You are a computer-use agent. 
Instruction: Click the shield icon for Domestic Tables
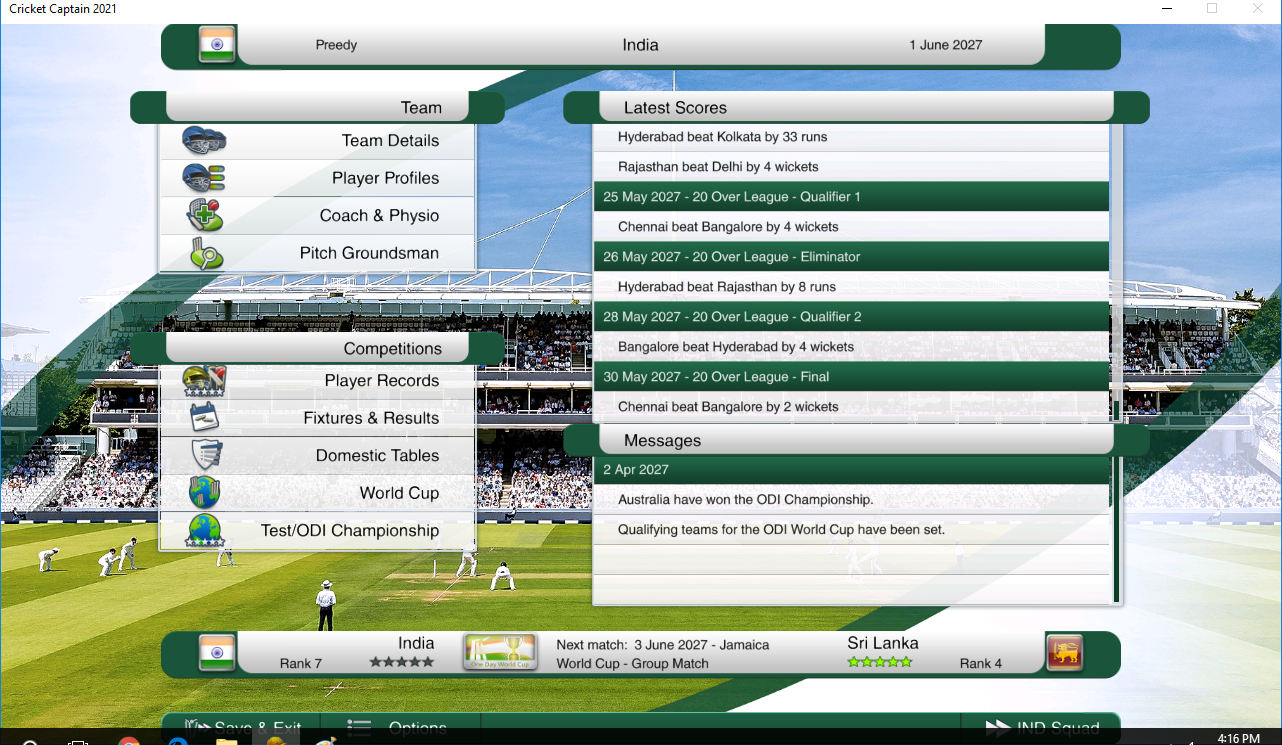point(206,455)
